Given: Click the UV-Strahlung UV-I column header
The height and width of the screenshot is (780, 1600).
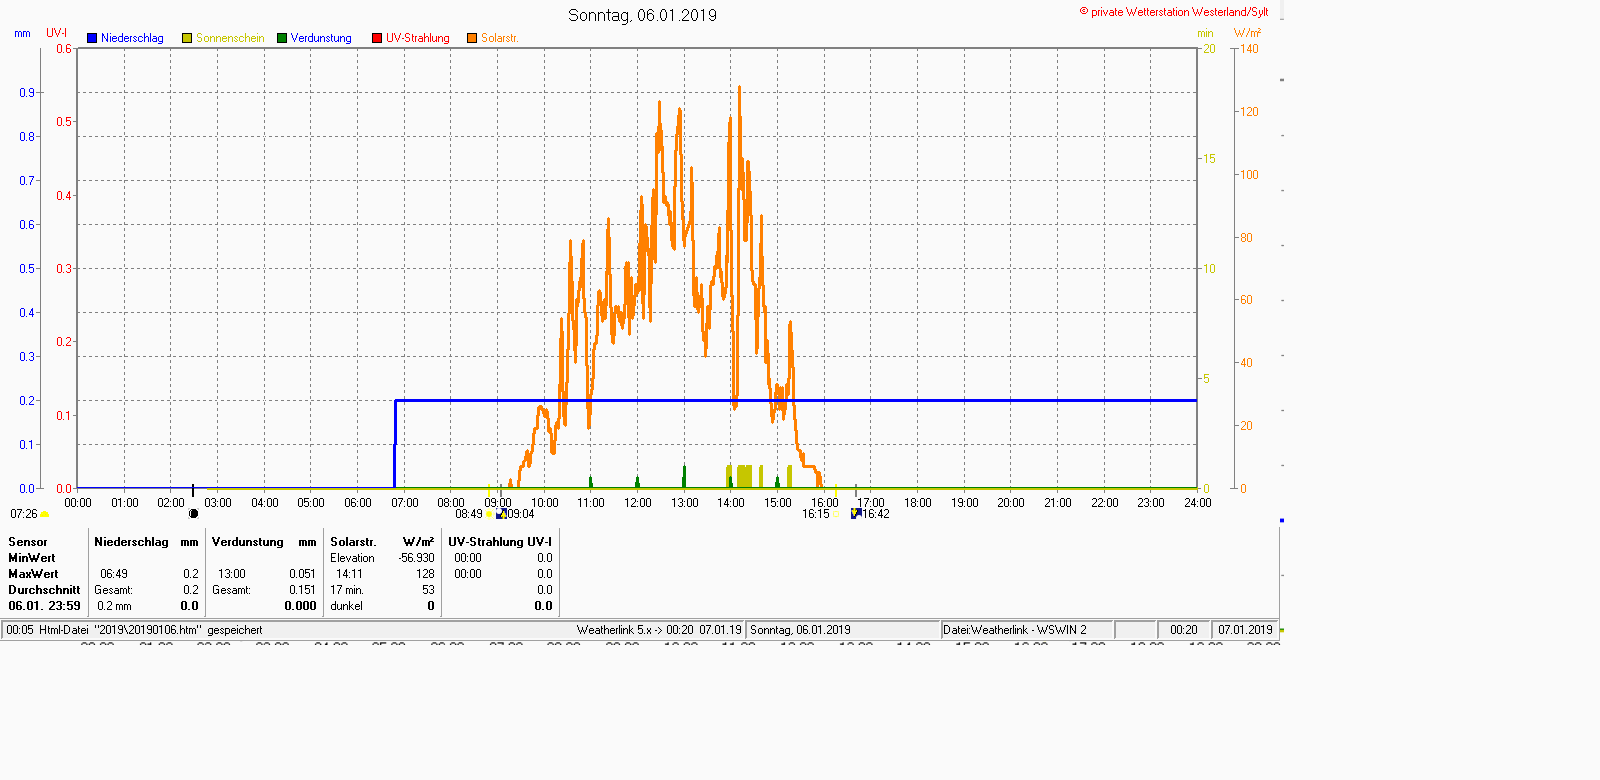Looking at the screenshot, I should (x=500, y=542).
